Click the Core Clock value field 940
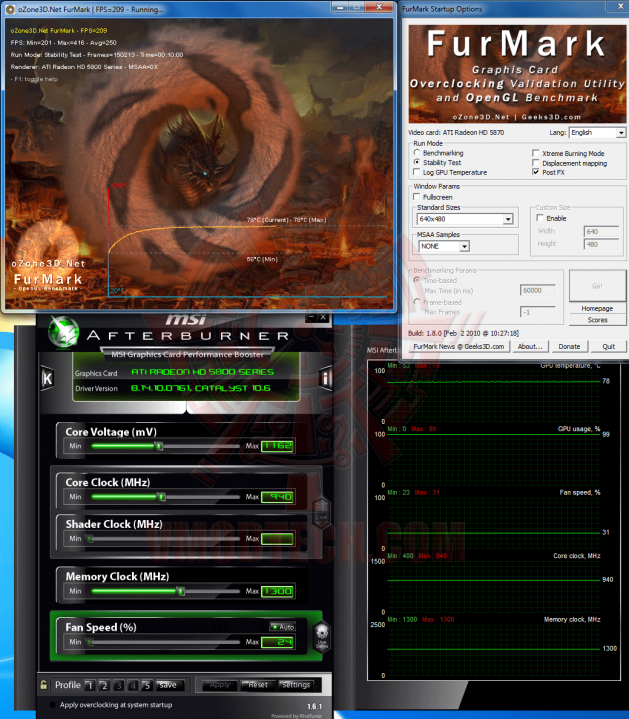Viewport: 629px width, 719px height. (x=277, y=497)
